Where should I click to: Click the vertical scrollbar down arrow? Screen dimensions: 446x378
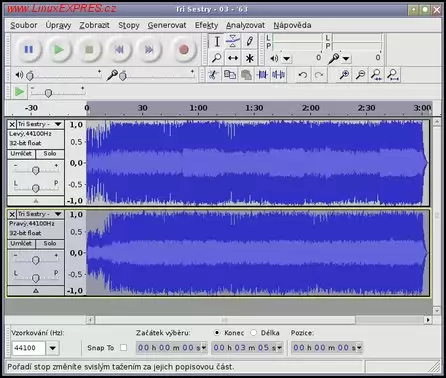(x=437, y=311)
